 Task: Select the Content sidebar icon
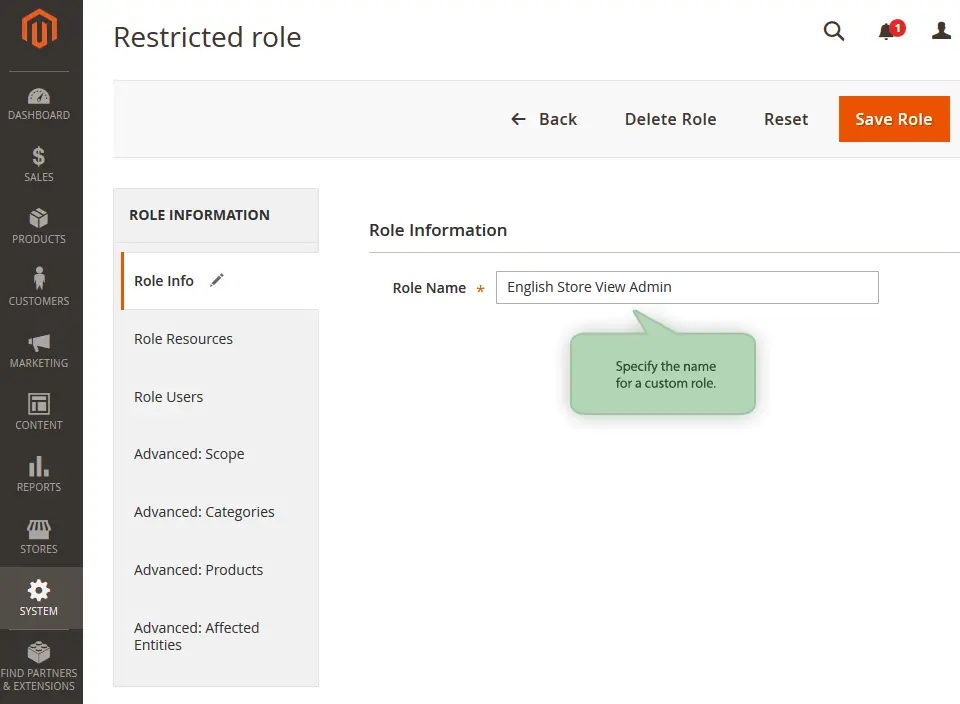pos(39,411)
